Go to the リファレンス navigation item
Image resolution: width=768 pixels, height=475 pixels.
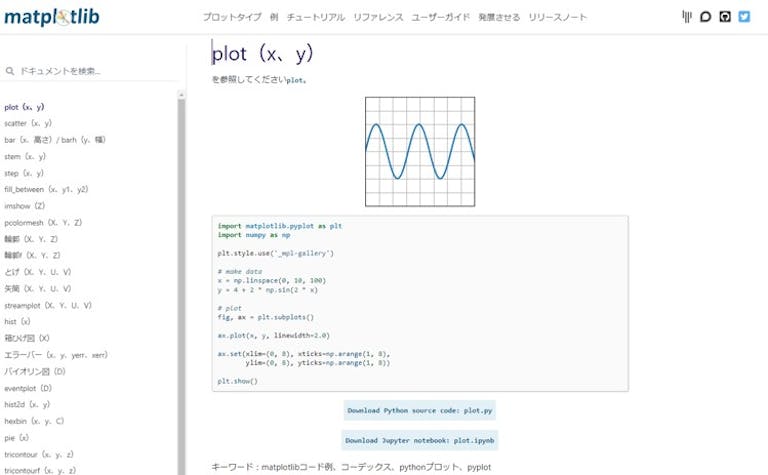[378, 17]
